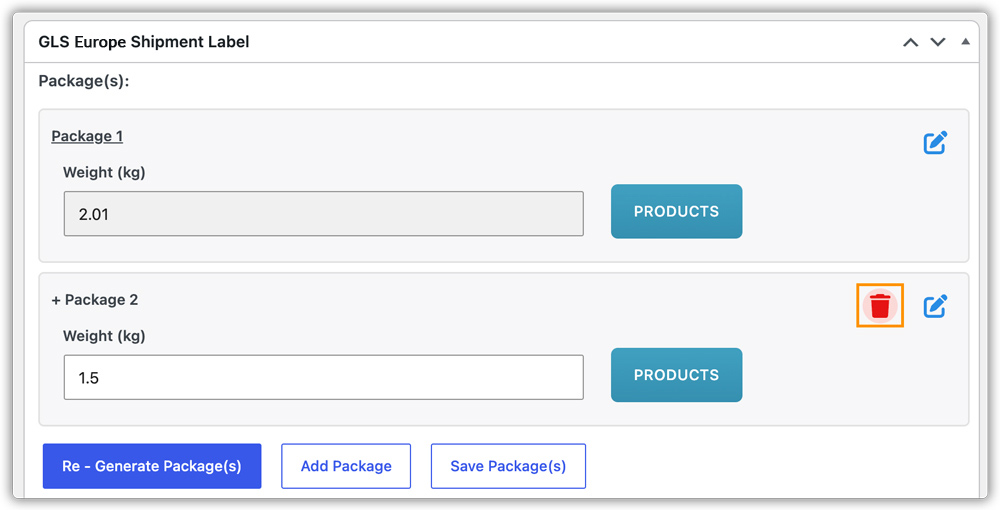Move the panel up with the up chevron
Image resolution: width=1000 pixels, height=510 pixels.
(x=911, y=42)
